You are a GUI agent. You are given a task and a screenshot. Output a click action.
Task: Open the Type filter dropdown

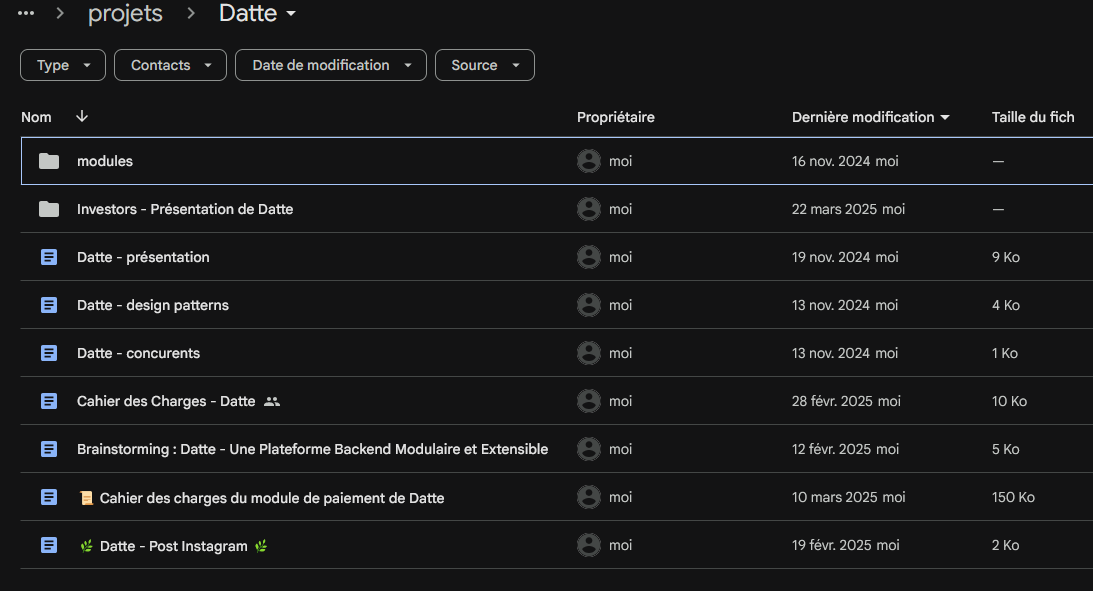pos(62,65)
